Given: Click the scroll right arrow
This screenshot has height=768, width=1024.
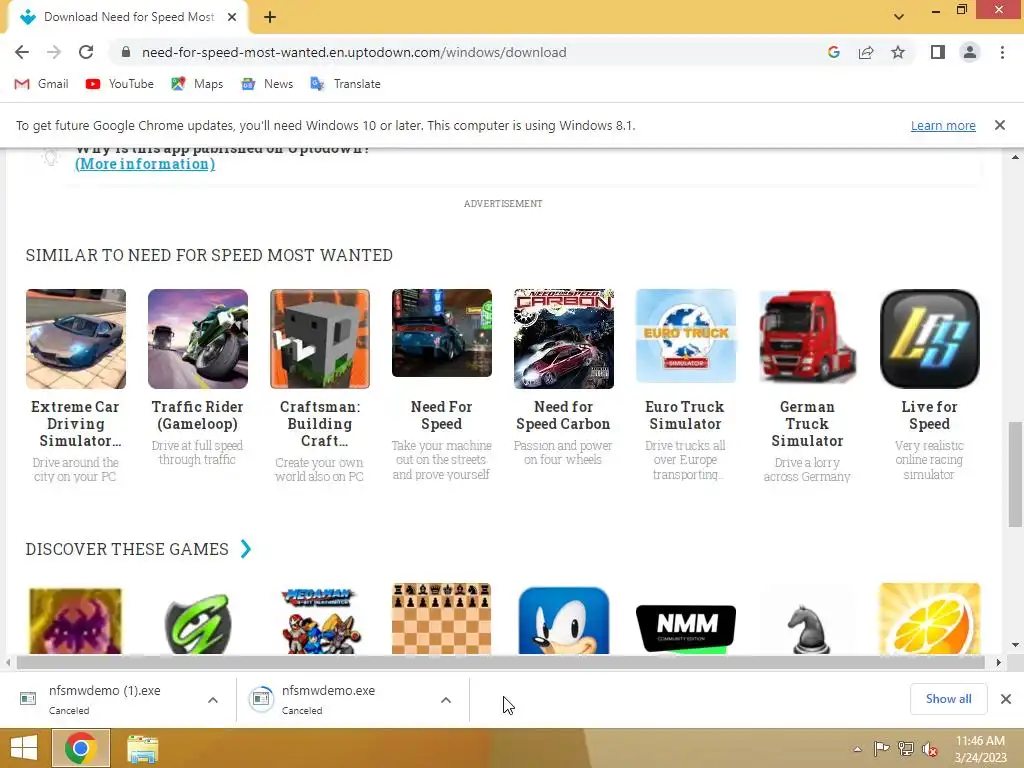Looking at the screenshot, I should point(999,662).
